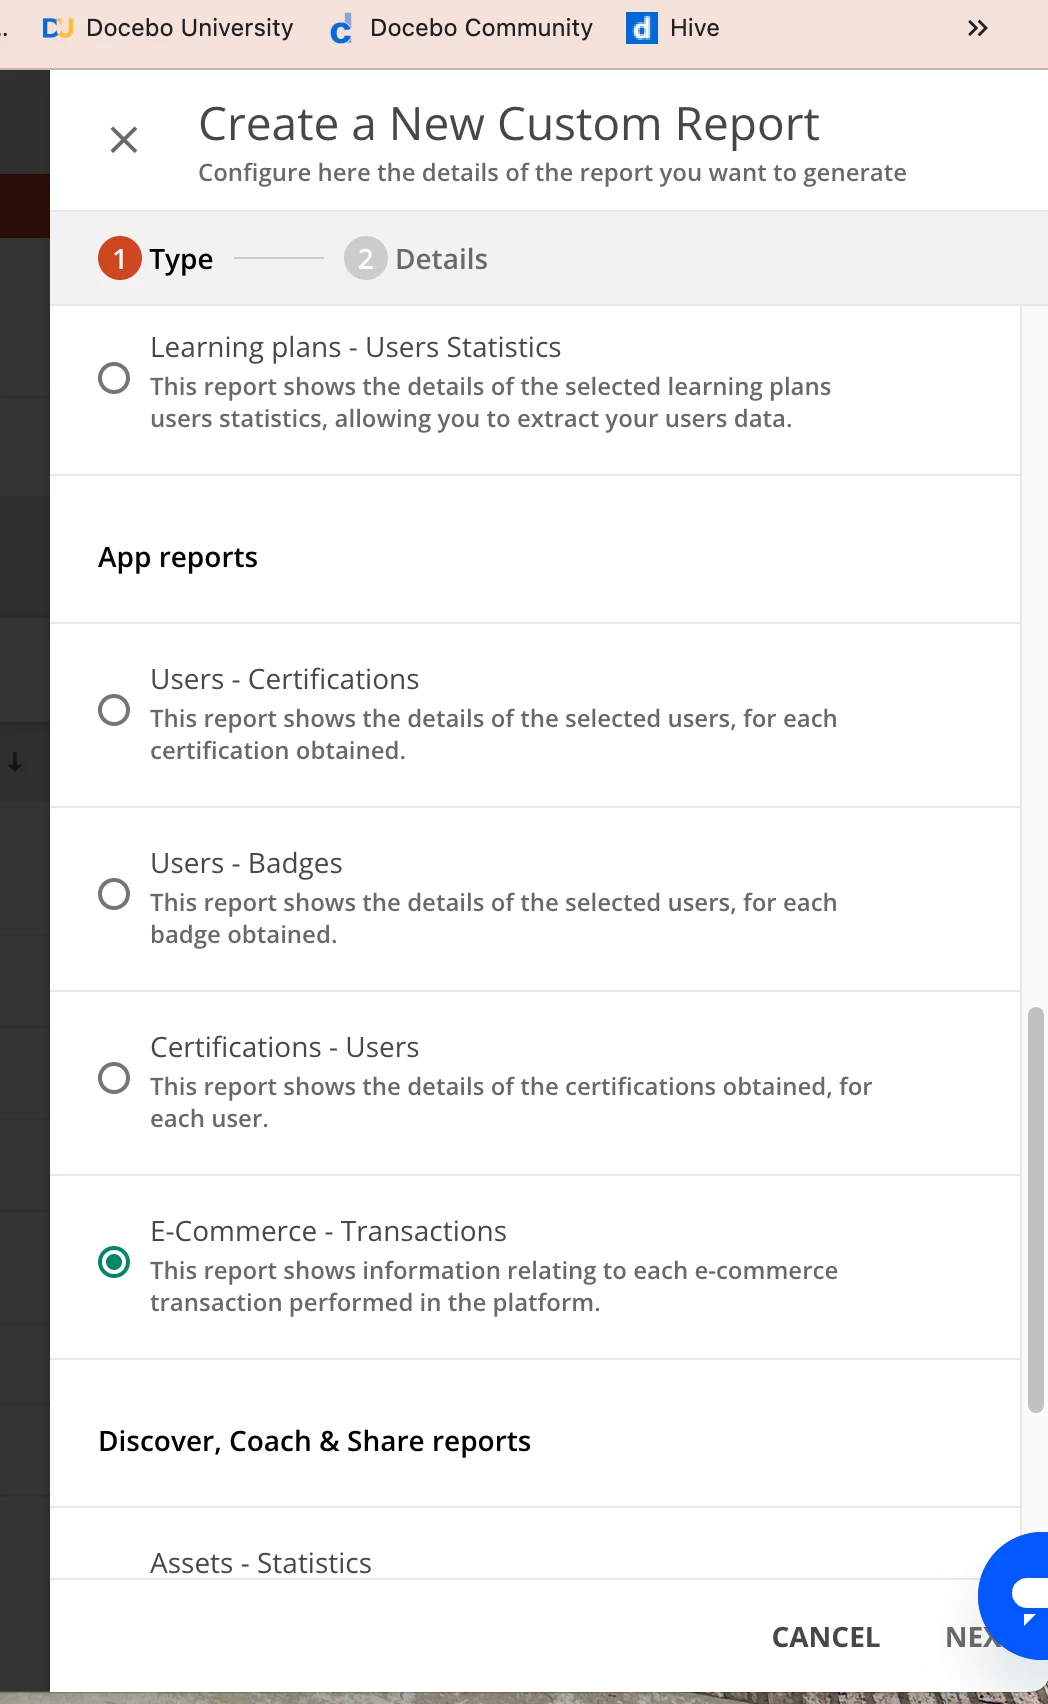Show more bookmarks with the double-chevron
The image size is (1048, 1704).
(978, 28)
